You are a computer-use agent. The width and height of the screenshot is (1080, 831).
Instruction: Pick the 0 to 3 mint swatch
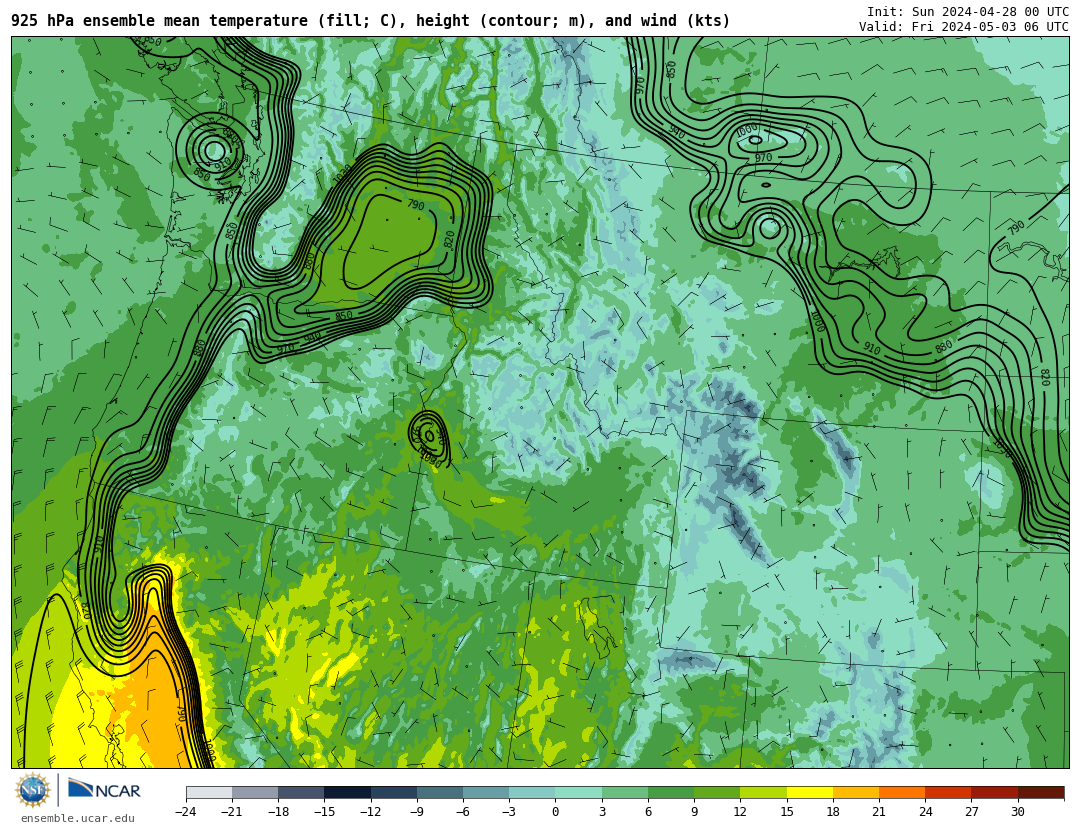click(x=579, y=792)
